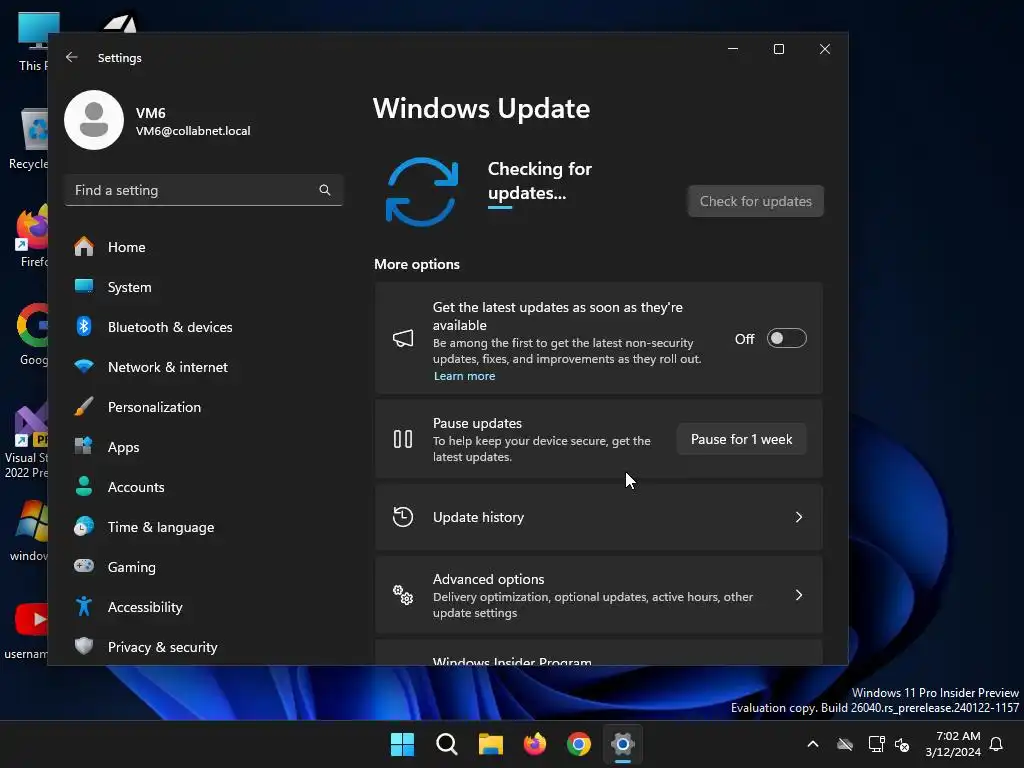Launch File Explorer from the taskbar
Viewport: 1024px width, 768px height.
[490, 744]
